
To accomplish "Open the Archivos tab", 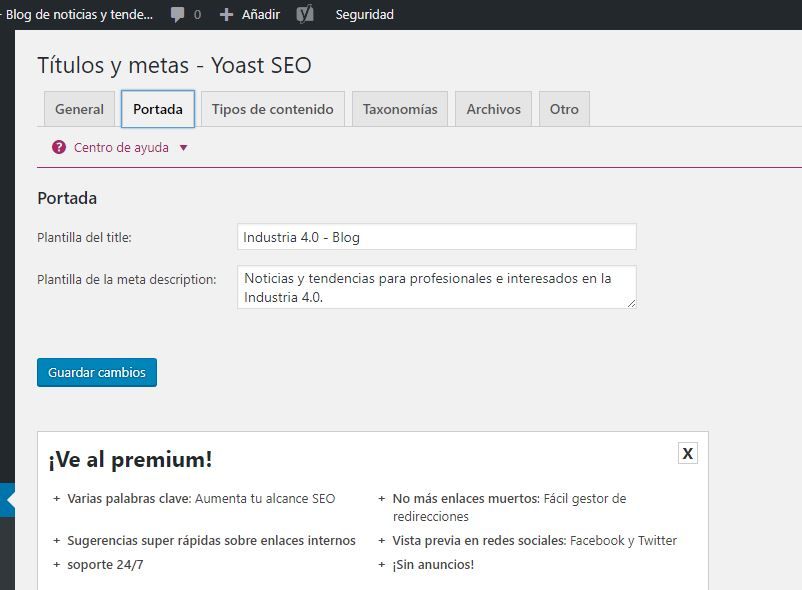I will tap(494, 109).
